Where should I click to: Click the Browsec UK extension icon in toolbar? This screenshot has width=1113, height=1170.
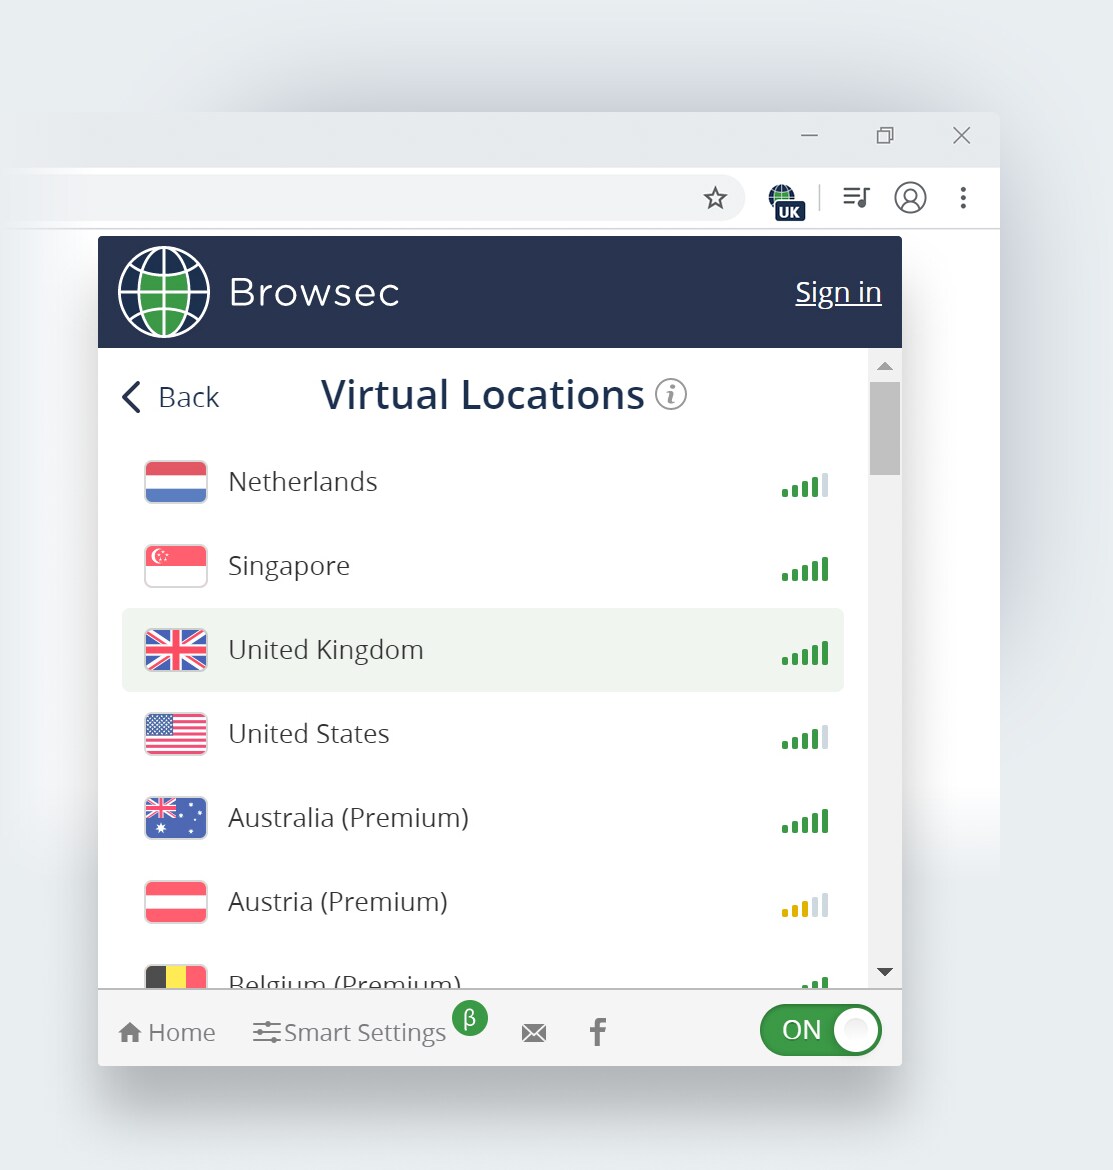tap(786, 198)
